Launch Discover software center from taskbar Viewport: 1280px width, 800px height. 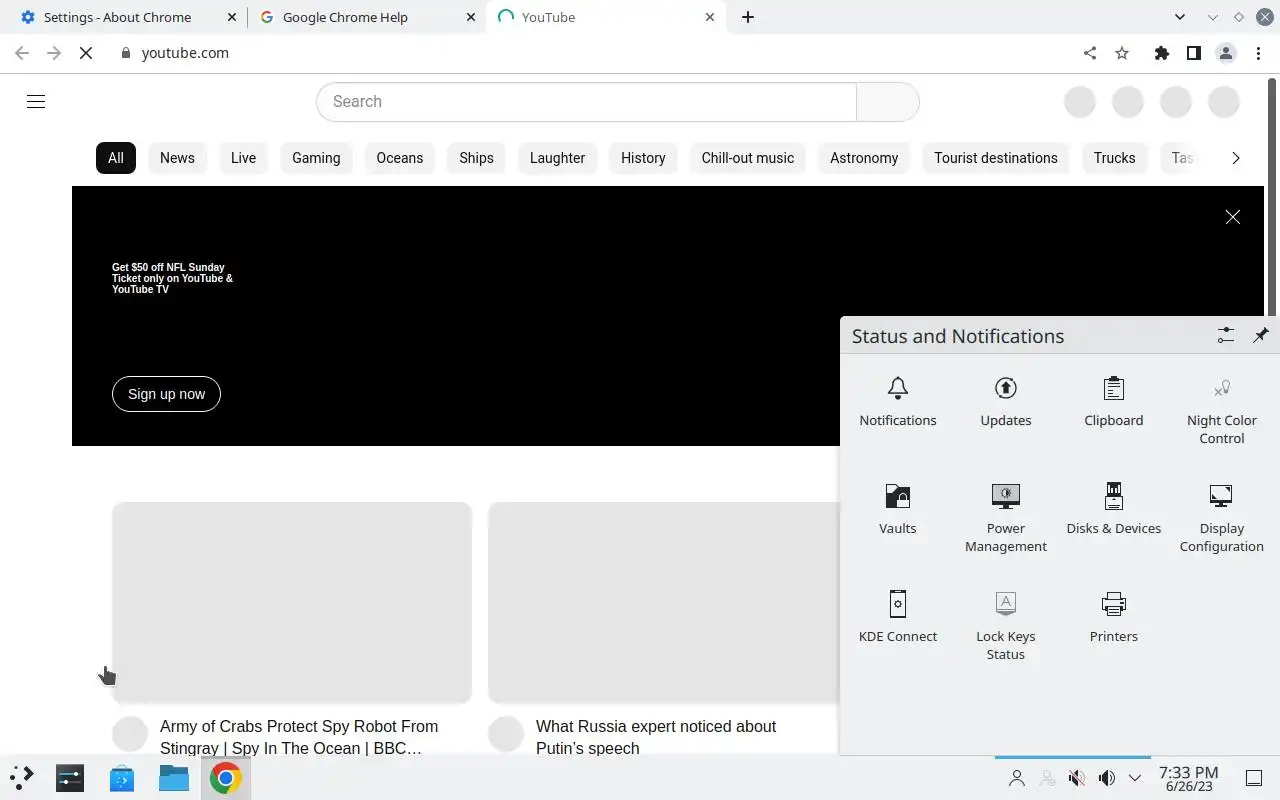(x=122, y=778)
